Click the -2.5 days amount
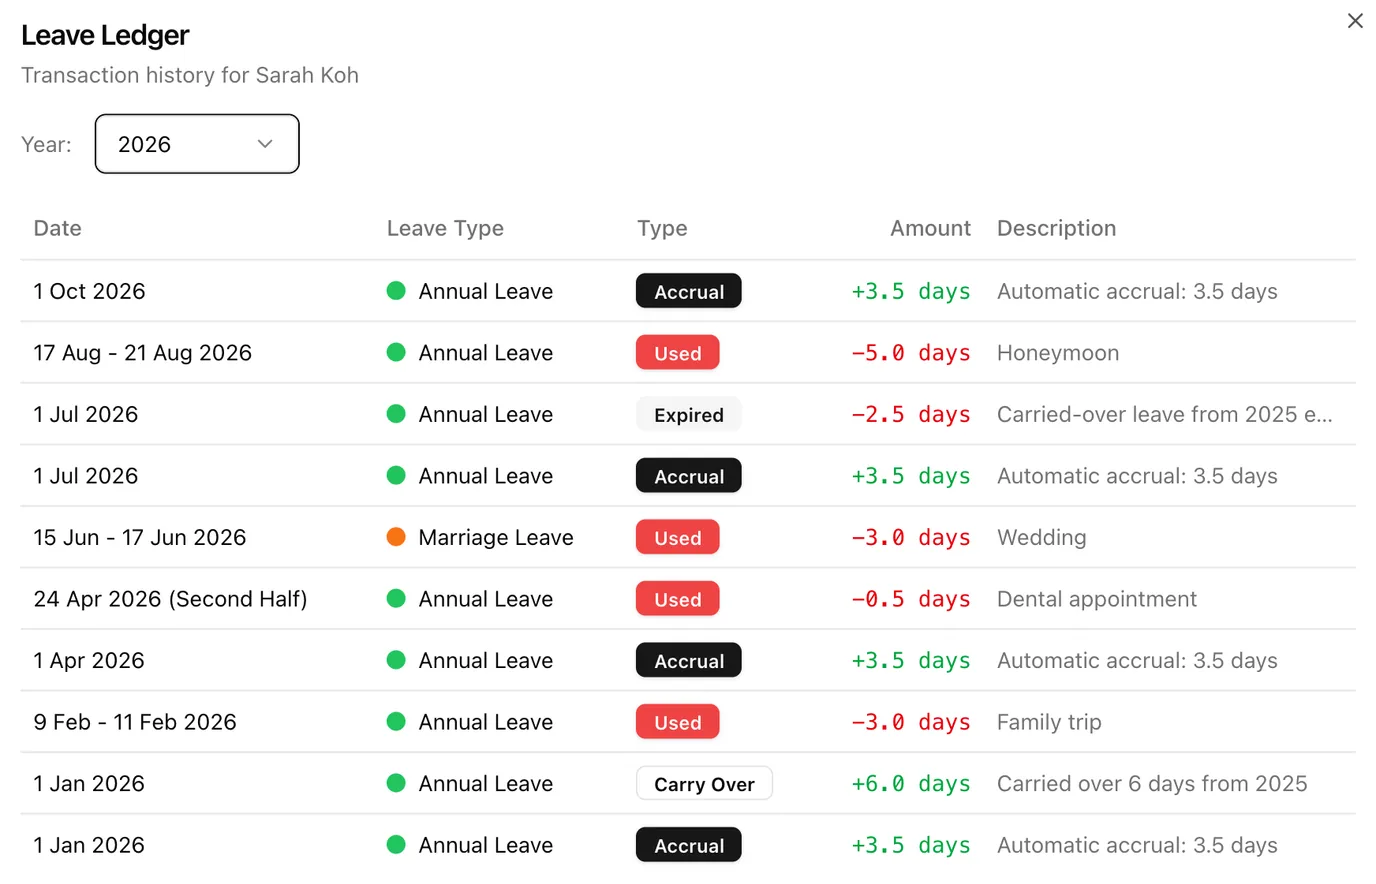 pyautogui.click(x=911, y=414)
